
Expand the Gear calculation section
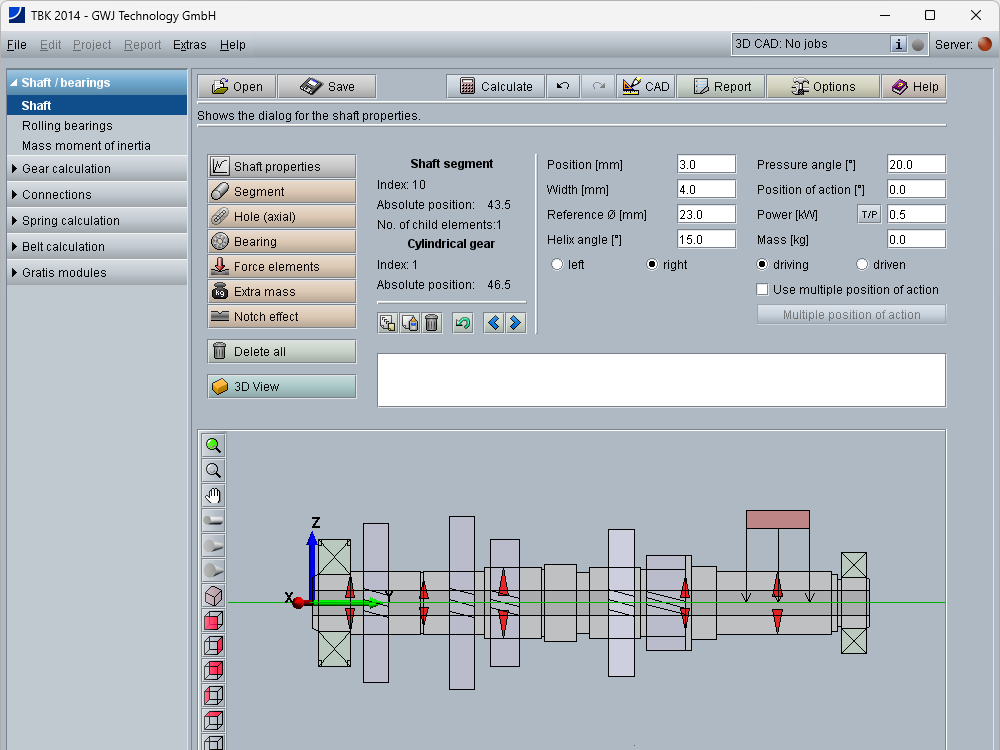tap(66, 169)
